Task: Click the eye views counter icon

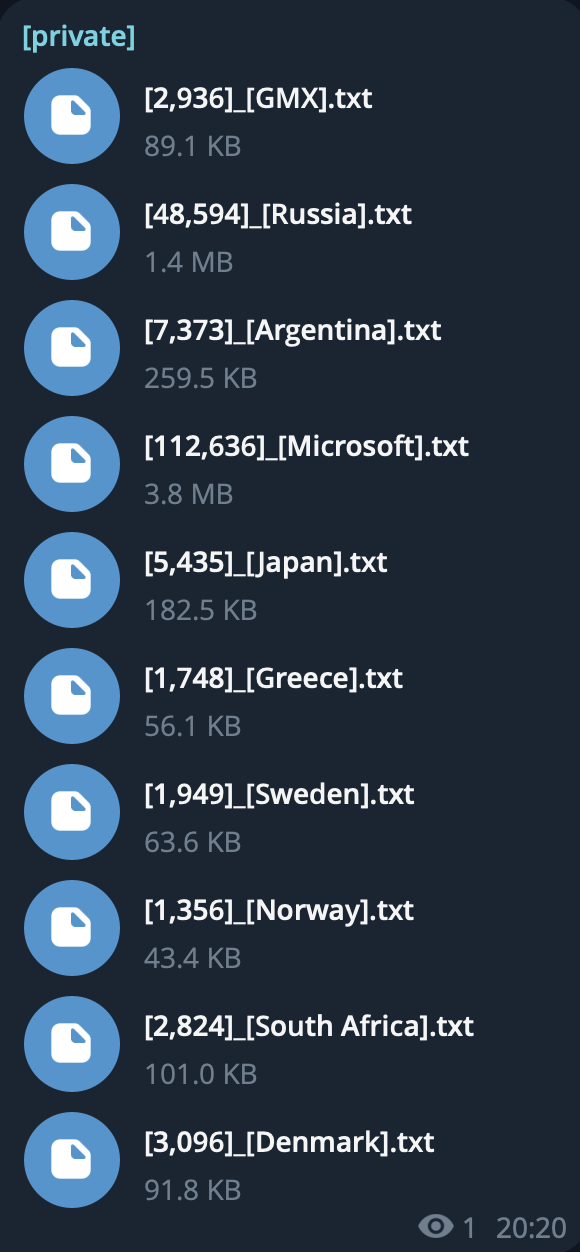Action: click(x=436, y=1226)
